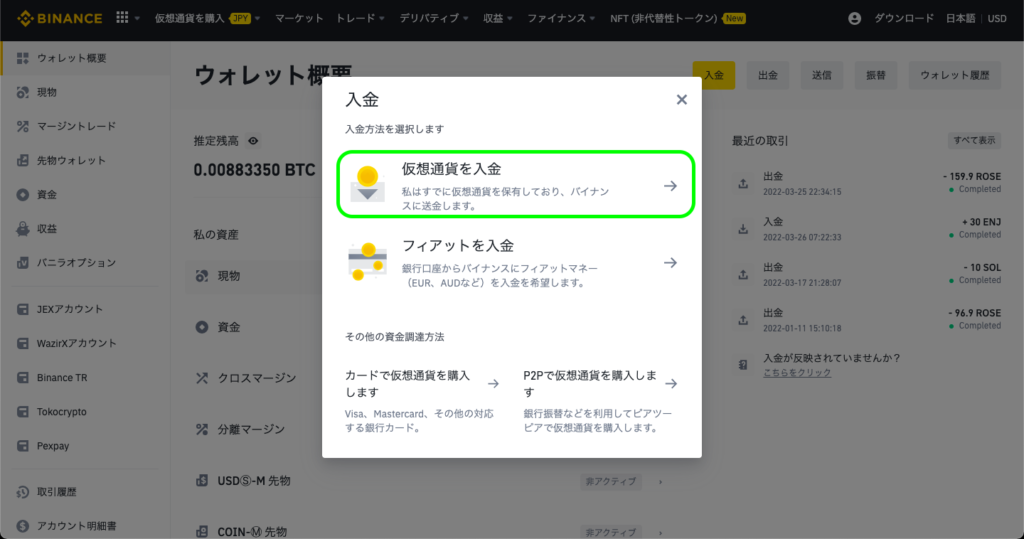The image size is (1024, 539).
Task: Click arrow next to card purchase option
Action: [x=493, y=384]
